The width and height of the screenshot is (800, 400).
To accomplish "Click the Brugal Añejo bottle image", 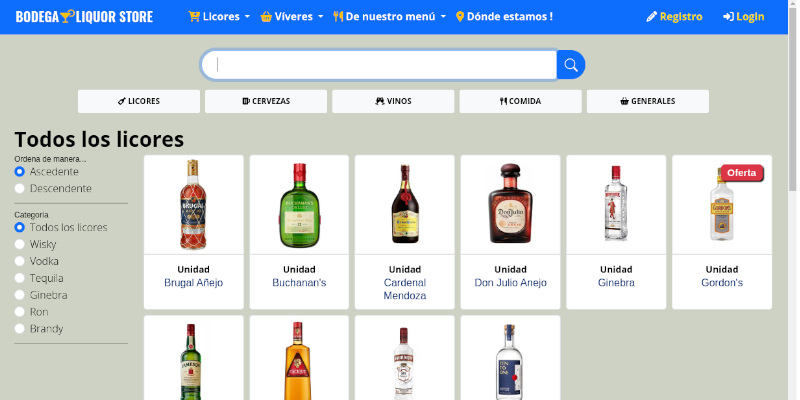I will click(x=193, y=204).
